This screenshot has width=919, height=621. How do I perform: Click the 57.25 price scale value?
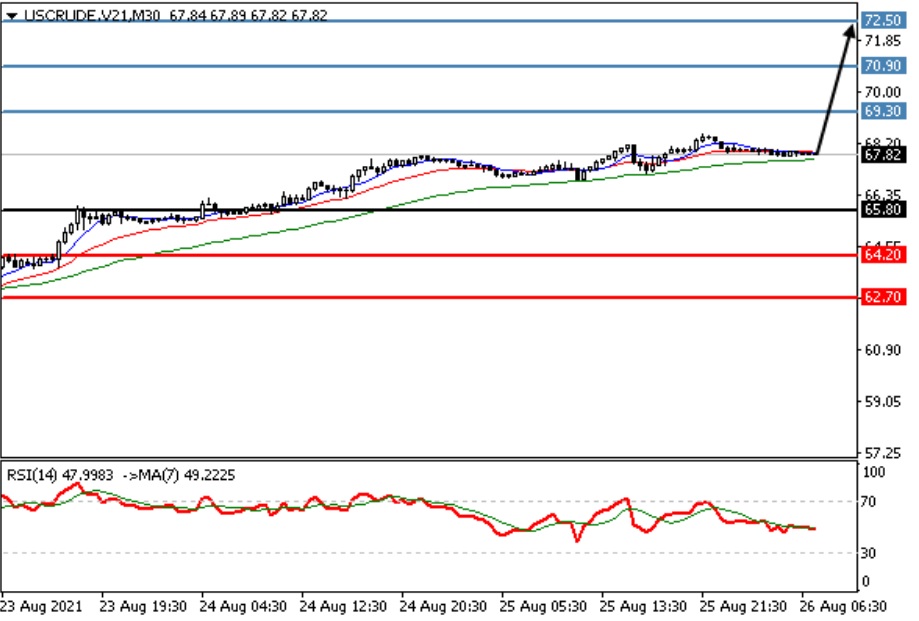pos(883,453)
